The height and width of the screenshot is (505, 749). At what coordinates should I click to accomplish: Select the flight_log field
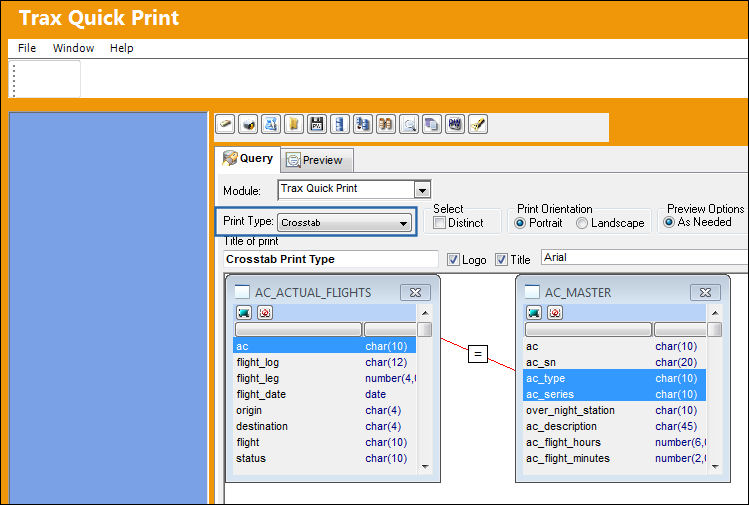coord(325,362)
